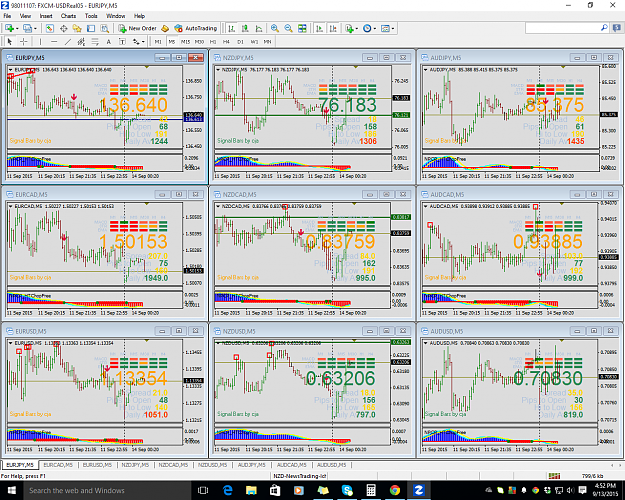
Task: Open the Periods clock icon
Action: (367, 28)
